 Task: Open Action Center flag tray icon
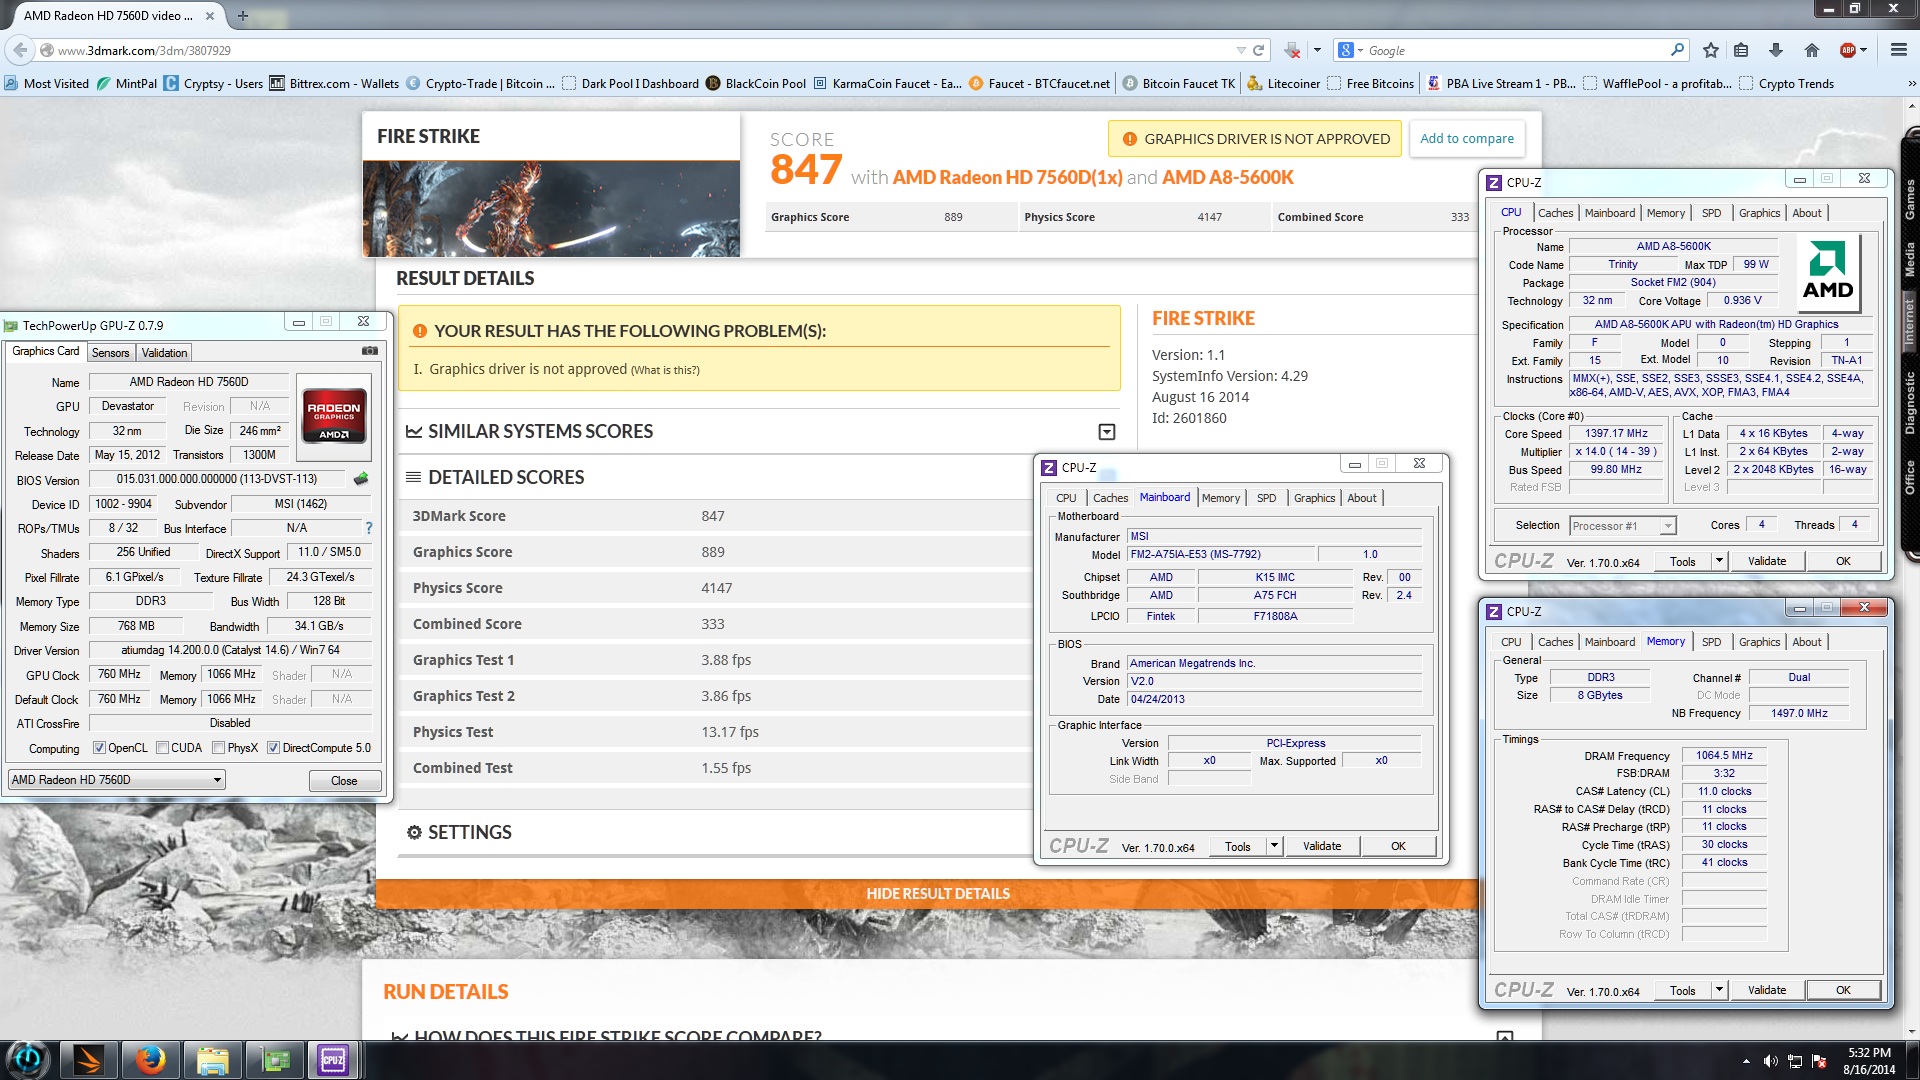coord(1819,1061)
